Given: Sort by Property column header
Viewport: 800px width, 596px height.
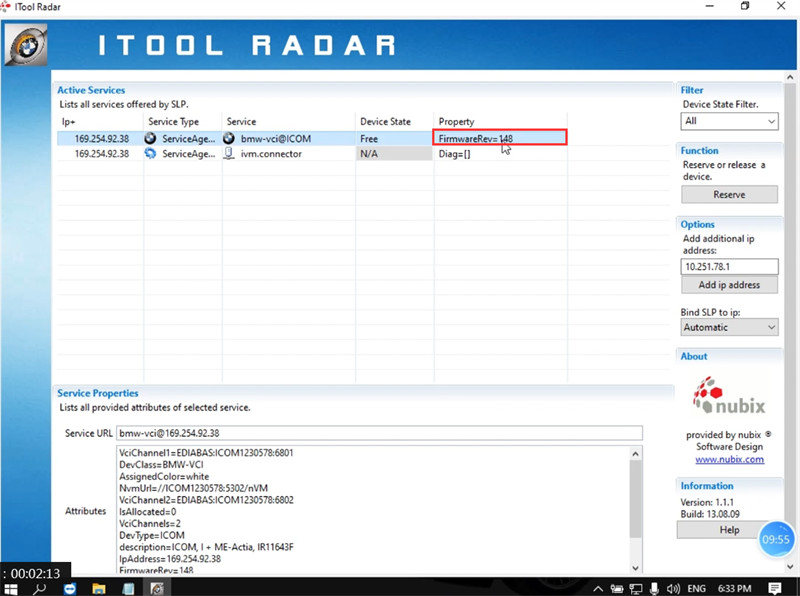Looking at the screenshot, I should tap(501, 121).
